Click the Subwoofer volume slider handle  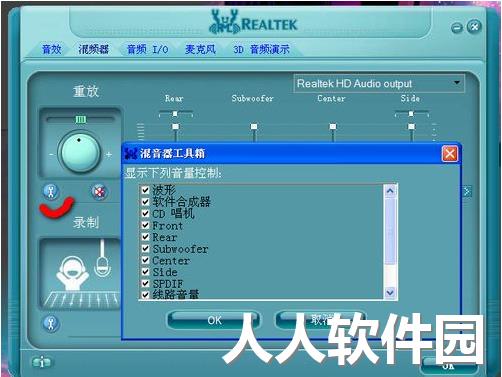pos(254,127)
